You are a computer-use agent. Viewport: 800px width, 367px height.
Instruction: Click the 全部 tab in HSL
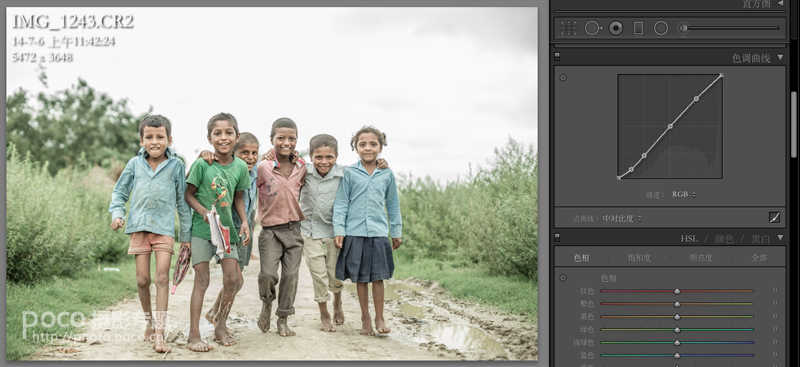tap(759, 258)
